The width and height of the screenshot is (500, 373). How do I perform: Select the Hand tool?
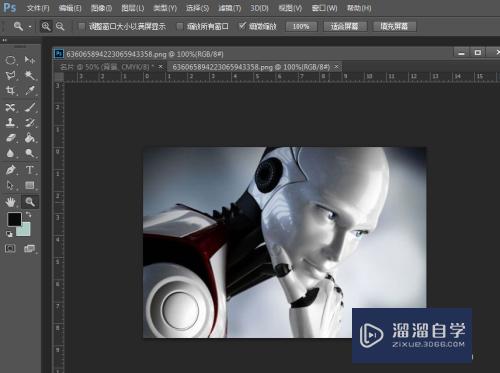pyautogui.click(x=10, y=202)
